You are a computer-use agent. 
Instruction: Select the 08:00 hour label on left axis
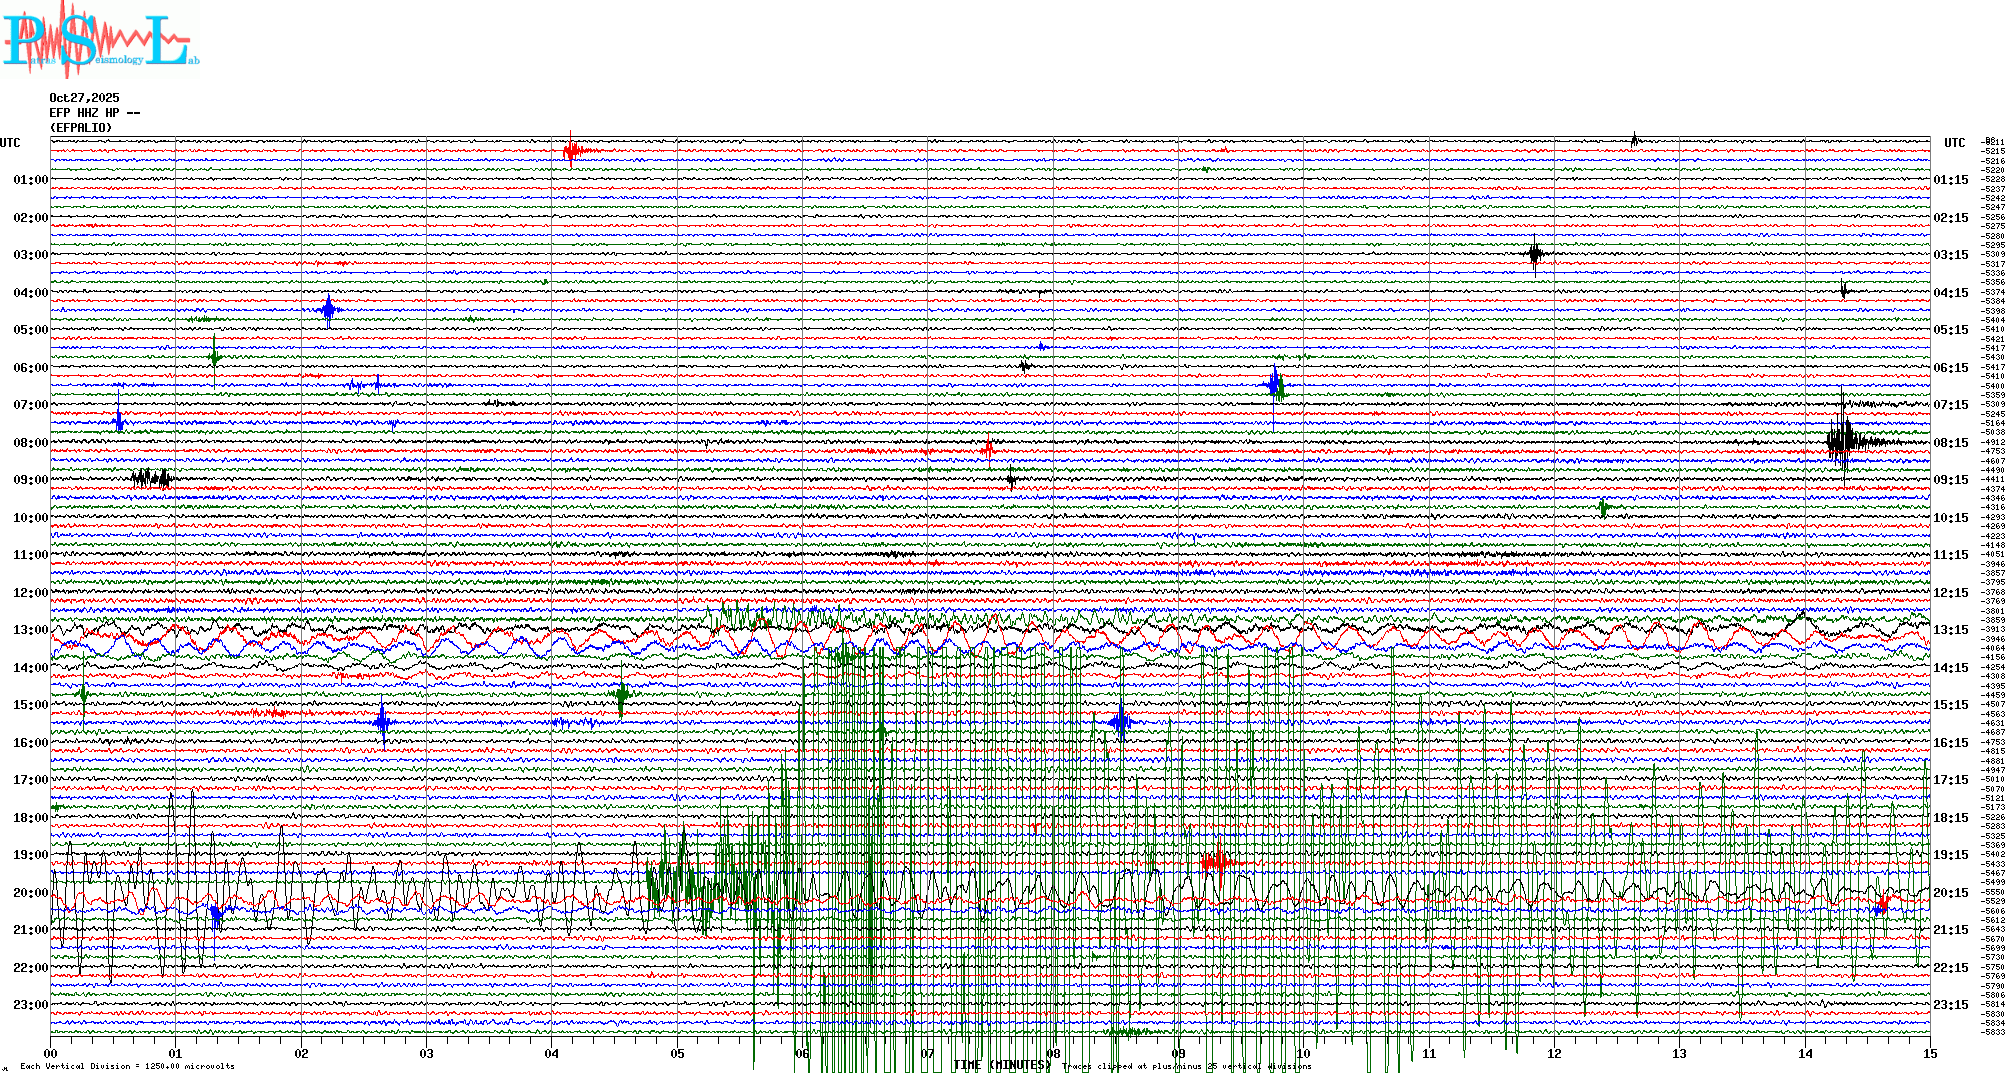click(30, 443)
